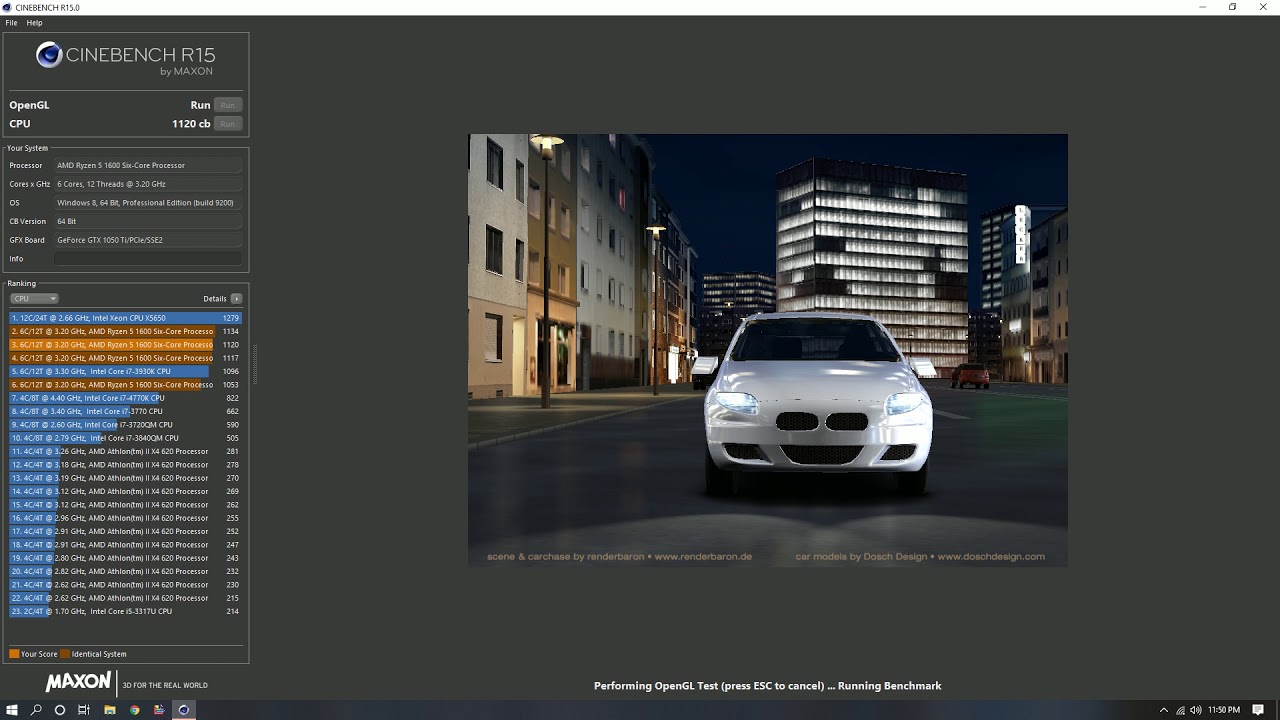This screenshot has height=720, width=1280.
Task: Click the Cores x GHz value field
Action: point(148,184)
